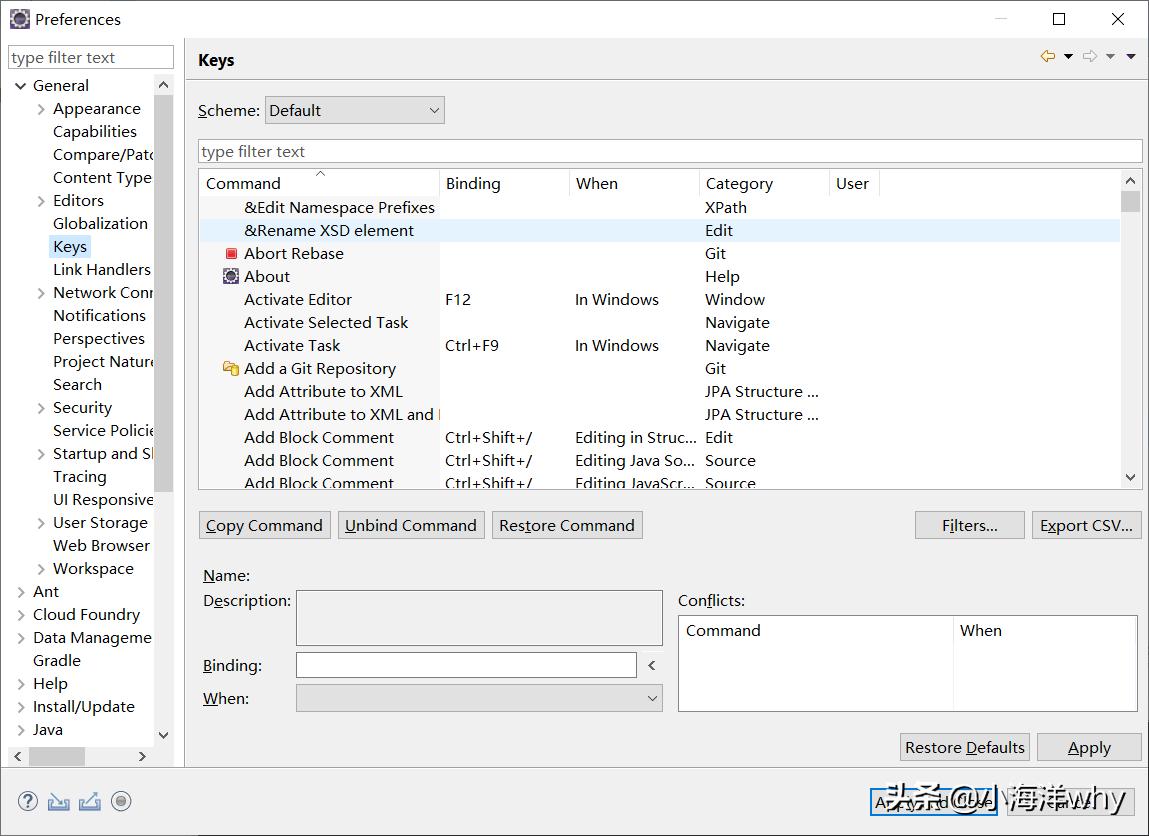Click the help question mark icon

(x=28, y=801)
